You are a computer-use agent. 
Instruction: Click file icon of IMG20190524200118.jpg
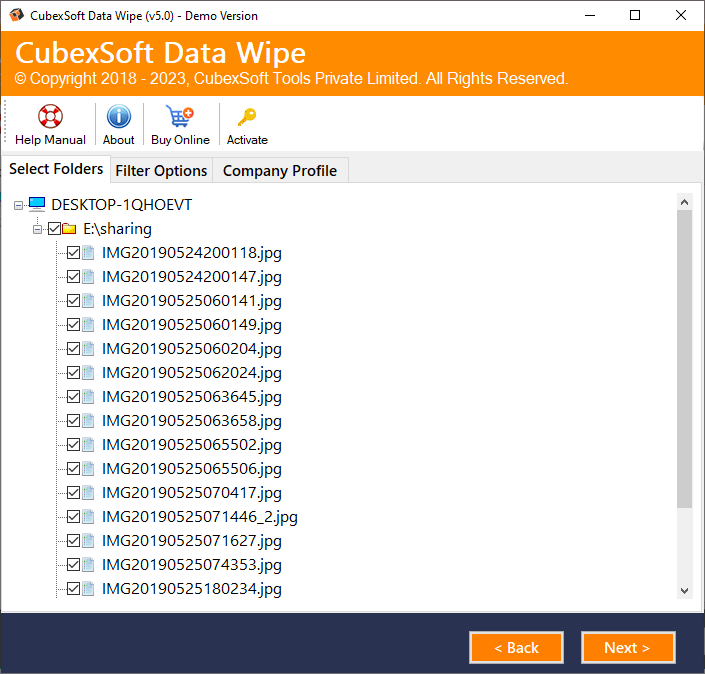[89, 253]
